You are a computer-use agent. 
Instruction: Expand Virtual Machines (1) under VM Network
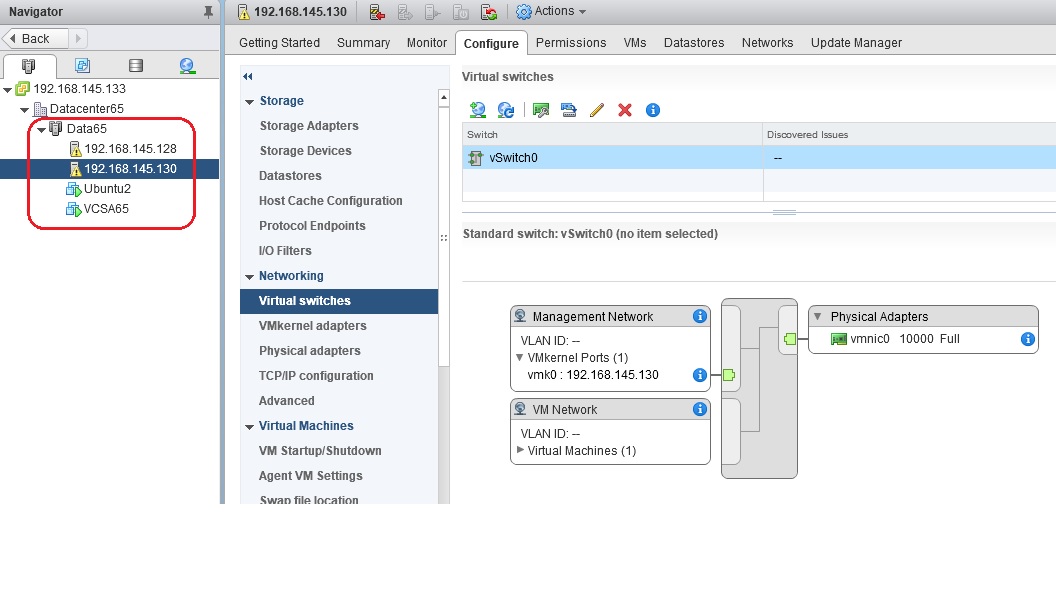pos(520,451)
